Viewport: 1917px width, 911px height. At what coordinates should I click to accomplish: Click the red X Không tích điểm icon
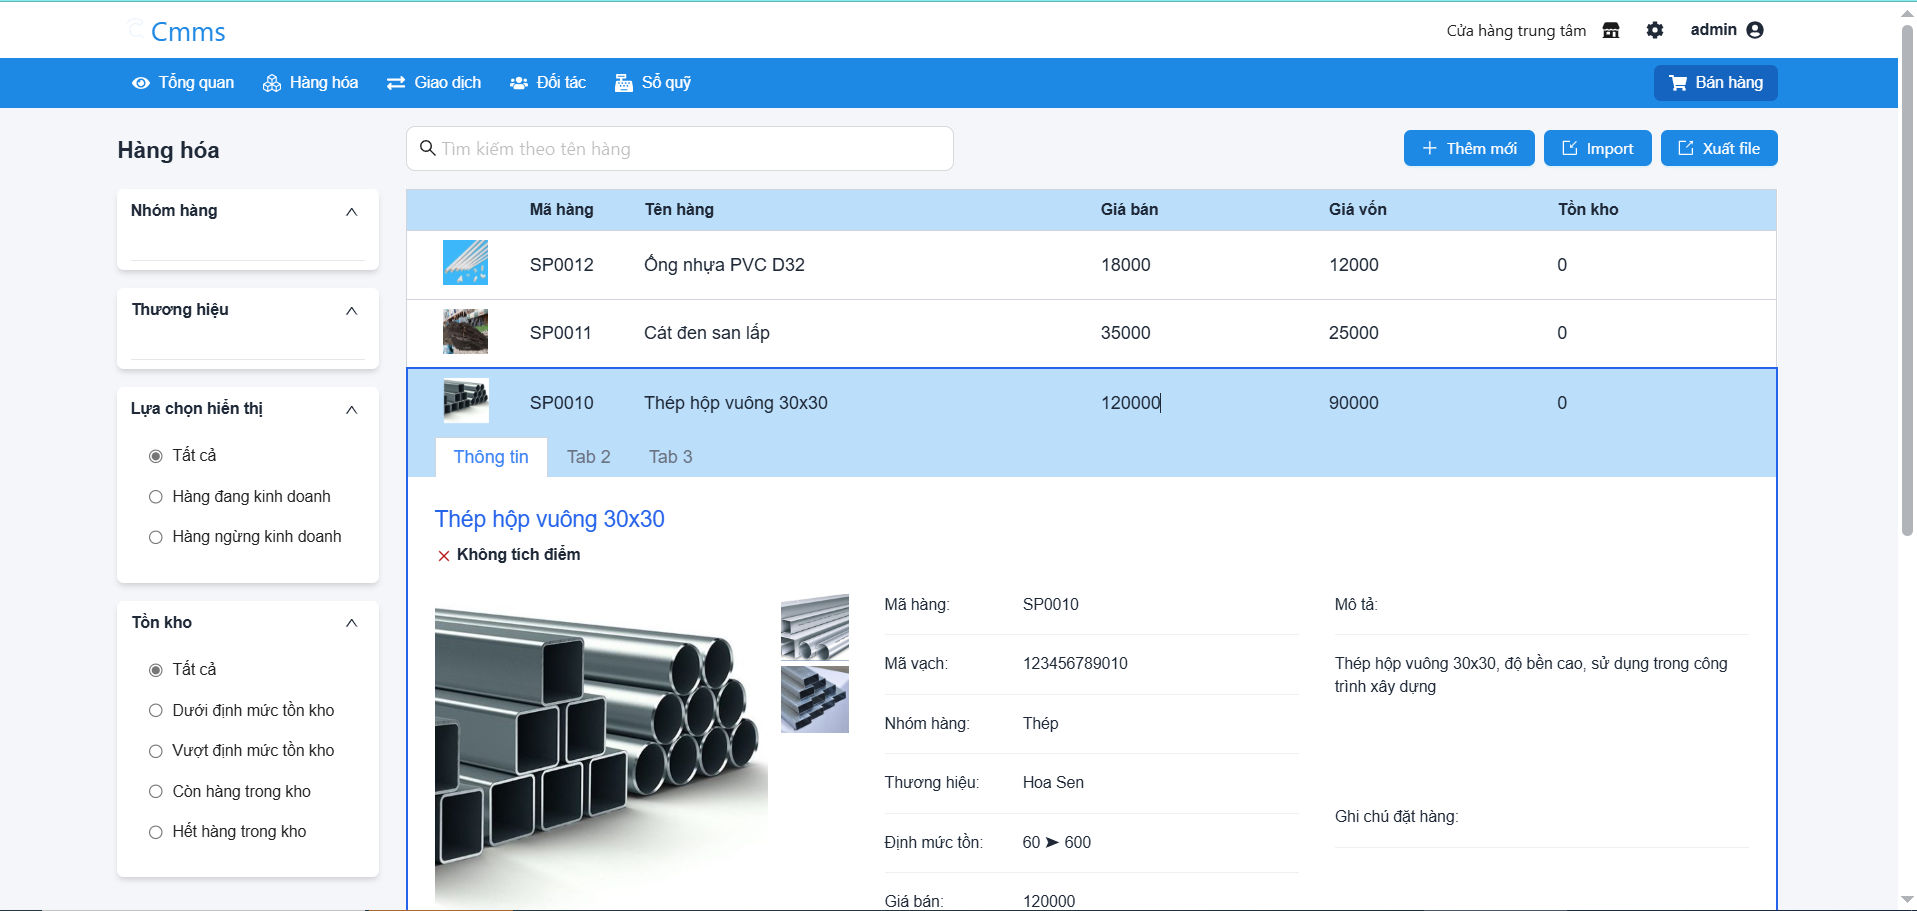click(444, 556)
